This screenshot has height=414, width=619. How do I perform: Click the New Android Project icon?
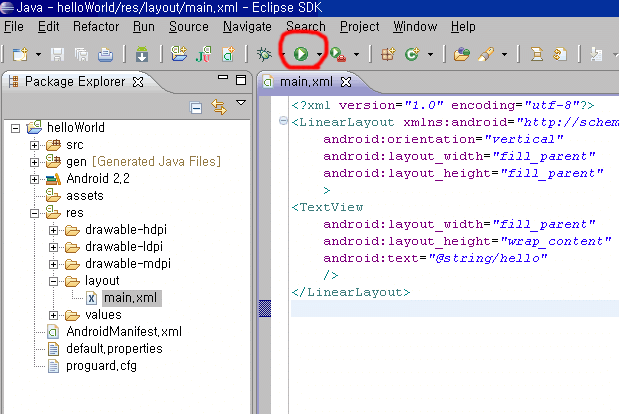(179, 54)
